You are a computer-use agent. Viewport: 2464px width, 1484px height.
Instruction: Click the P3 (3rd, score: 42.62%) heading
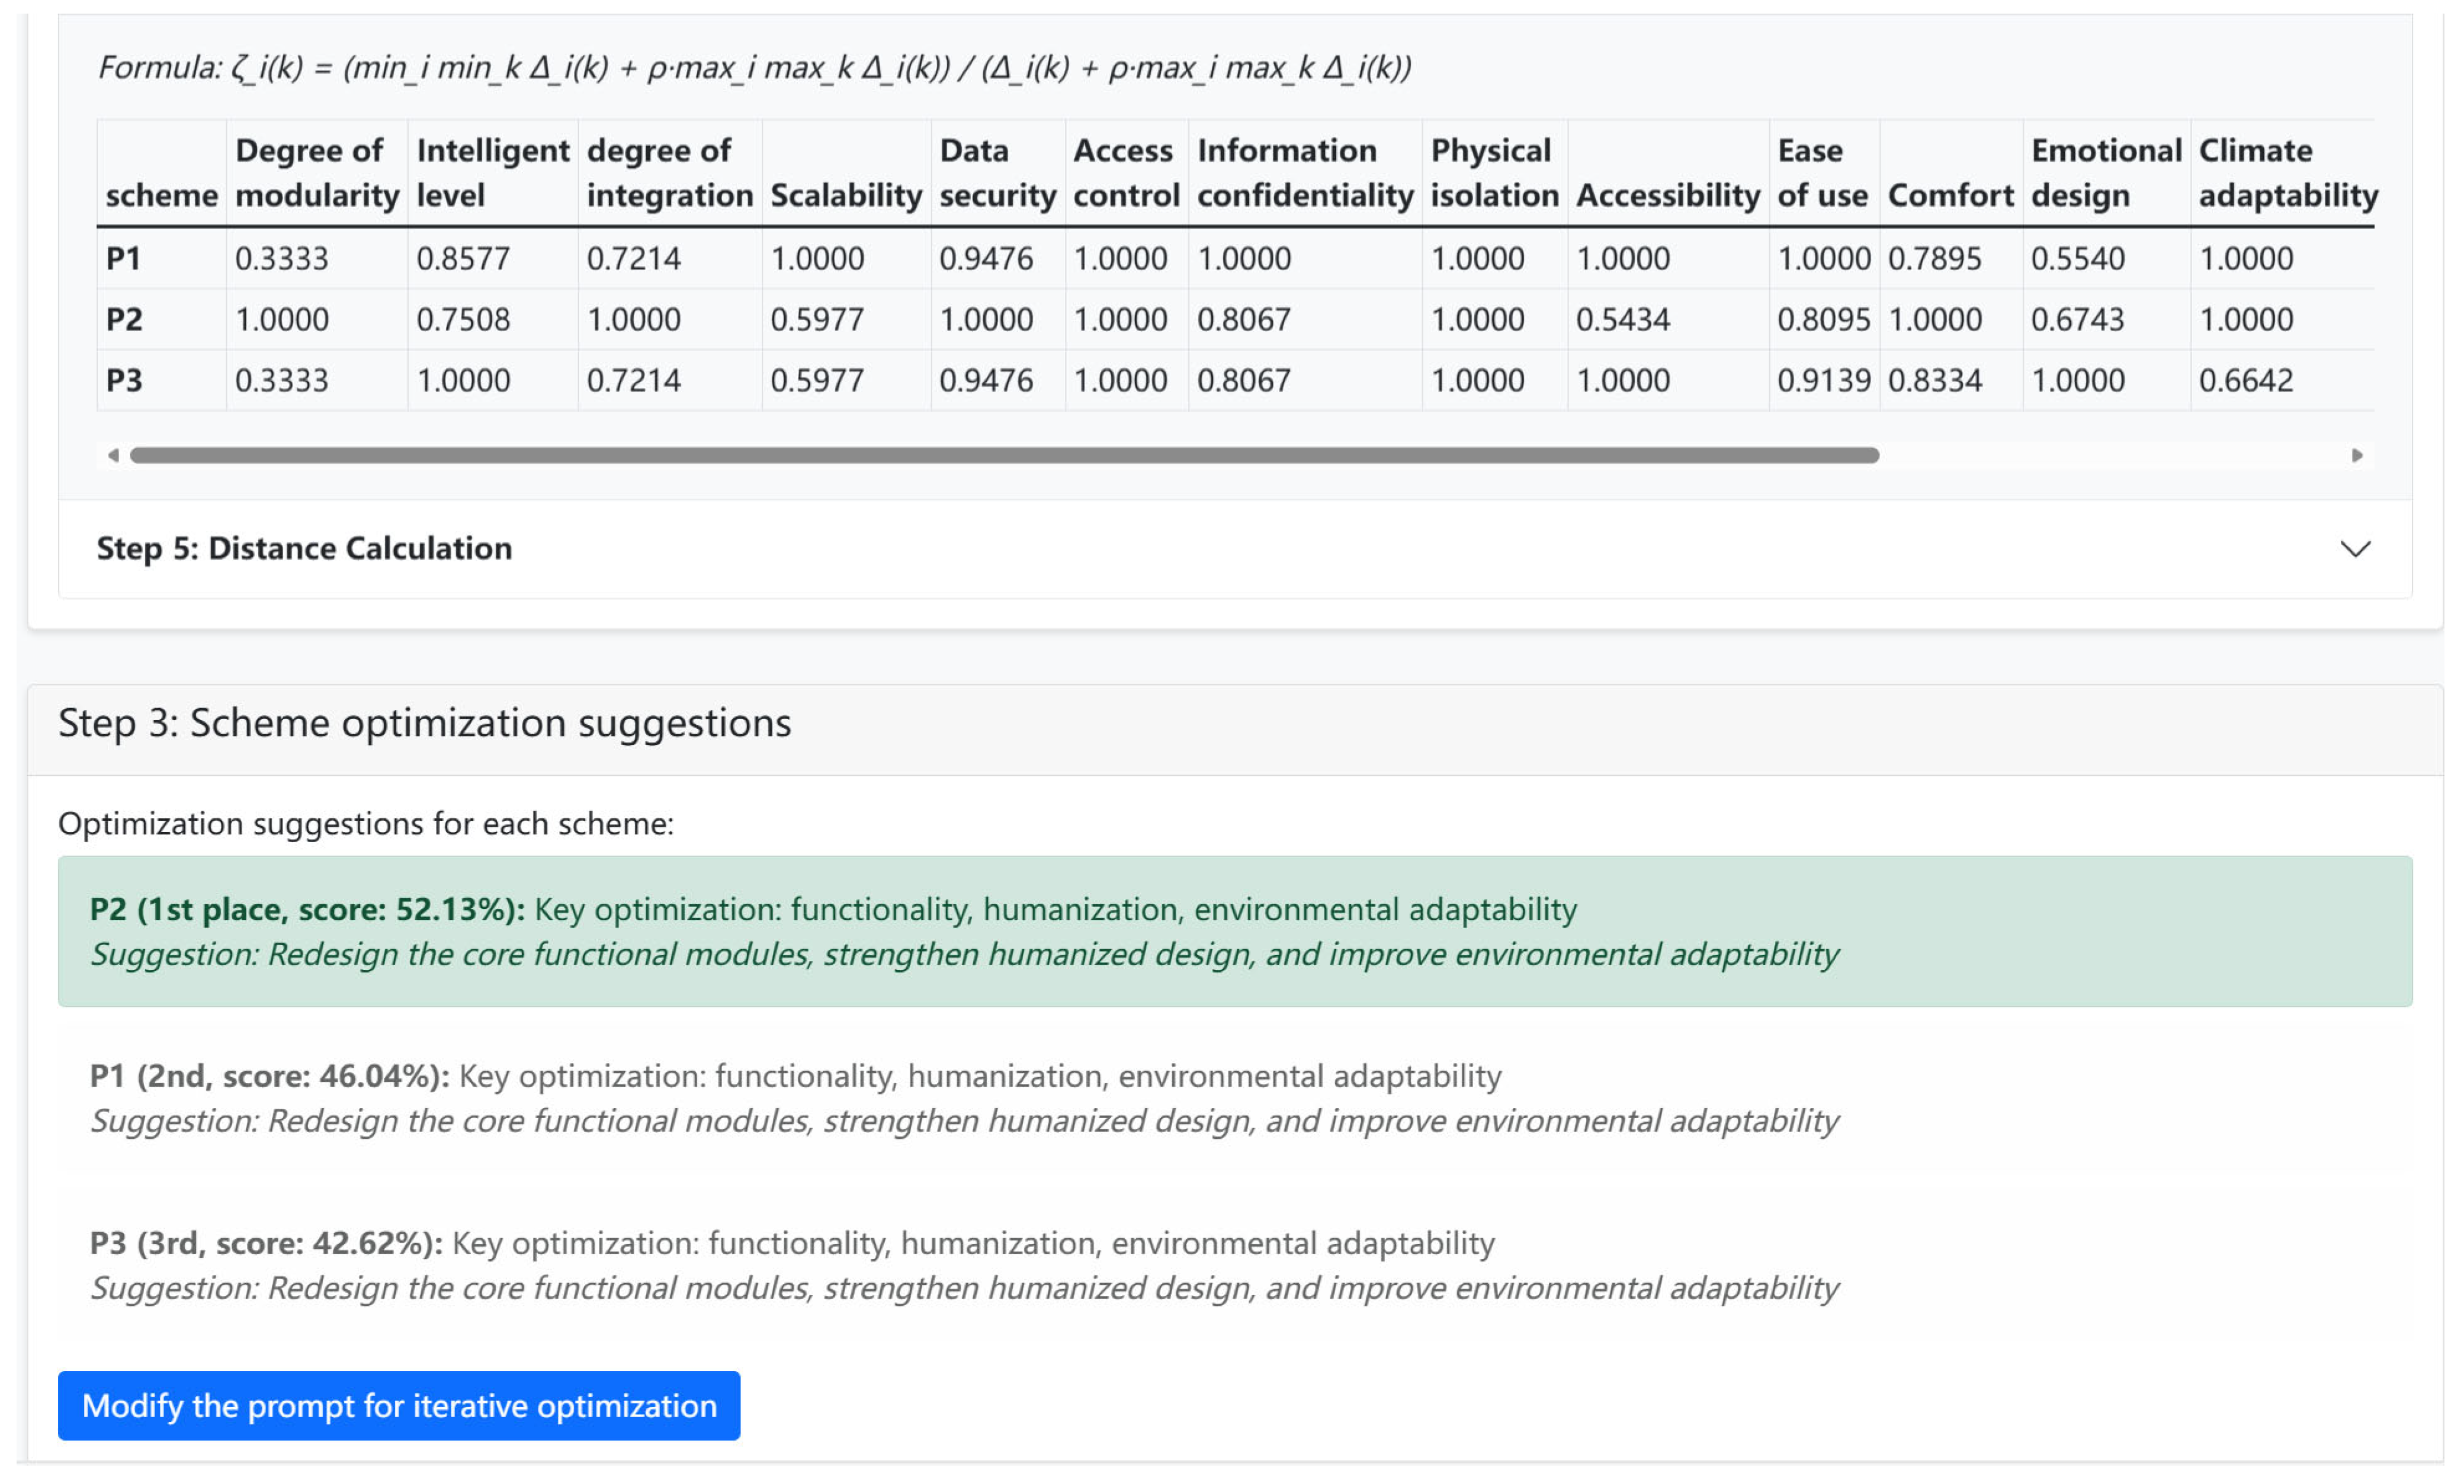[x=266, y=1243]
